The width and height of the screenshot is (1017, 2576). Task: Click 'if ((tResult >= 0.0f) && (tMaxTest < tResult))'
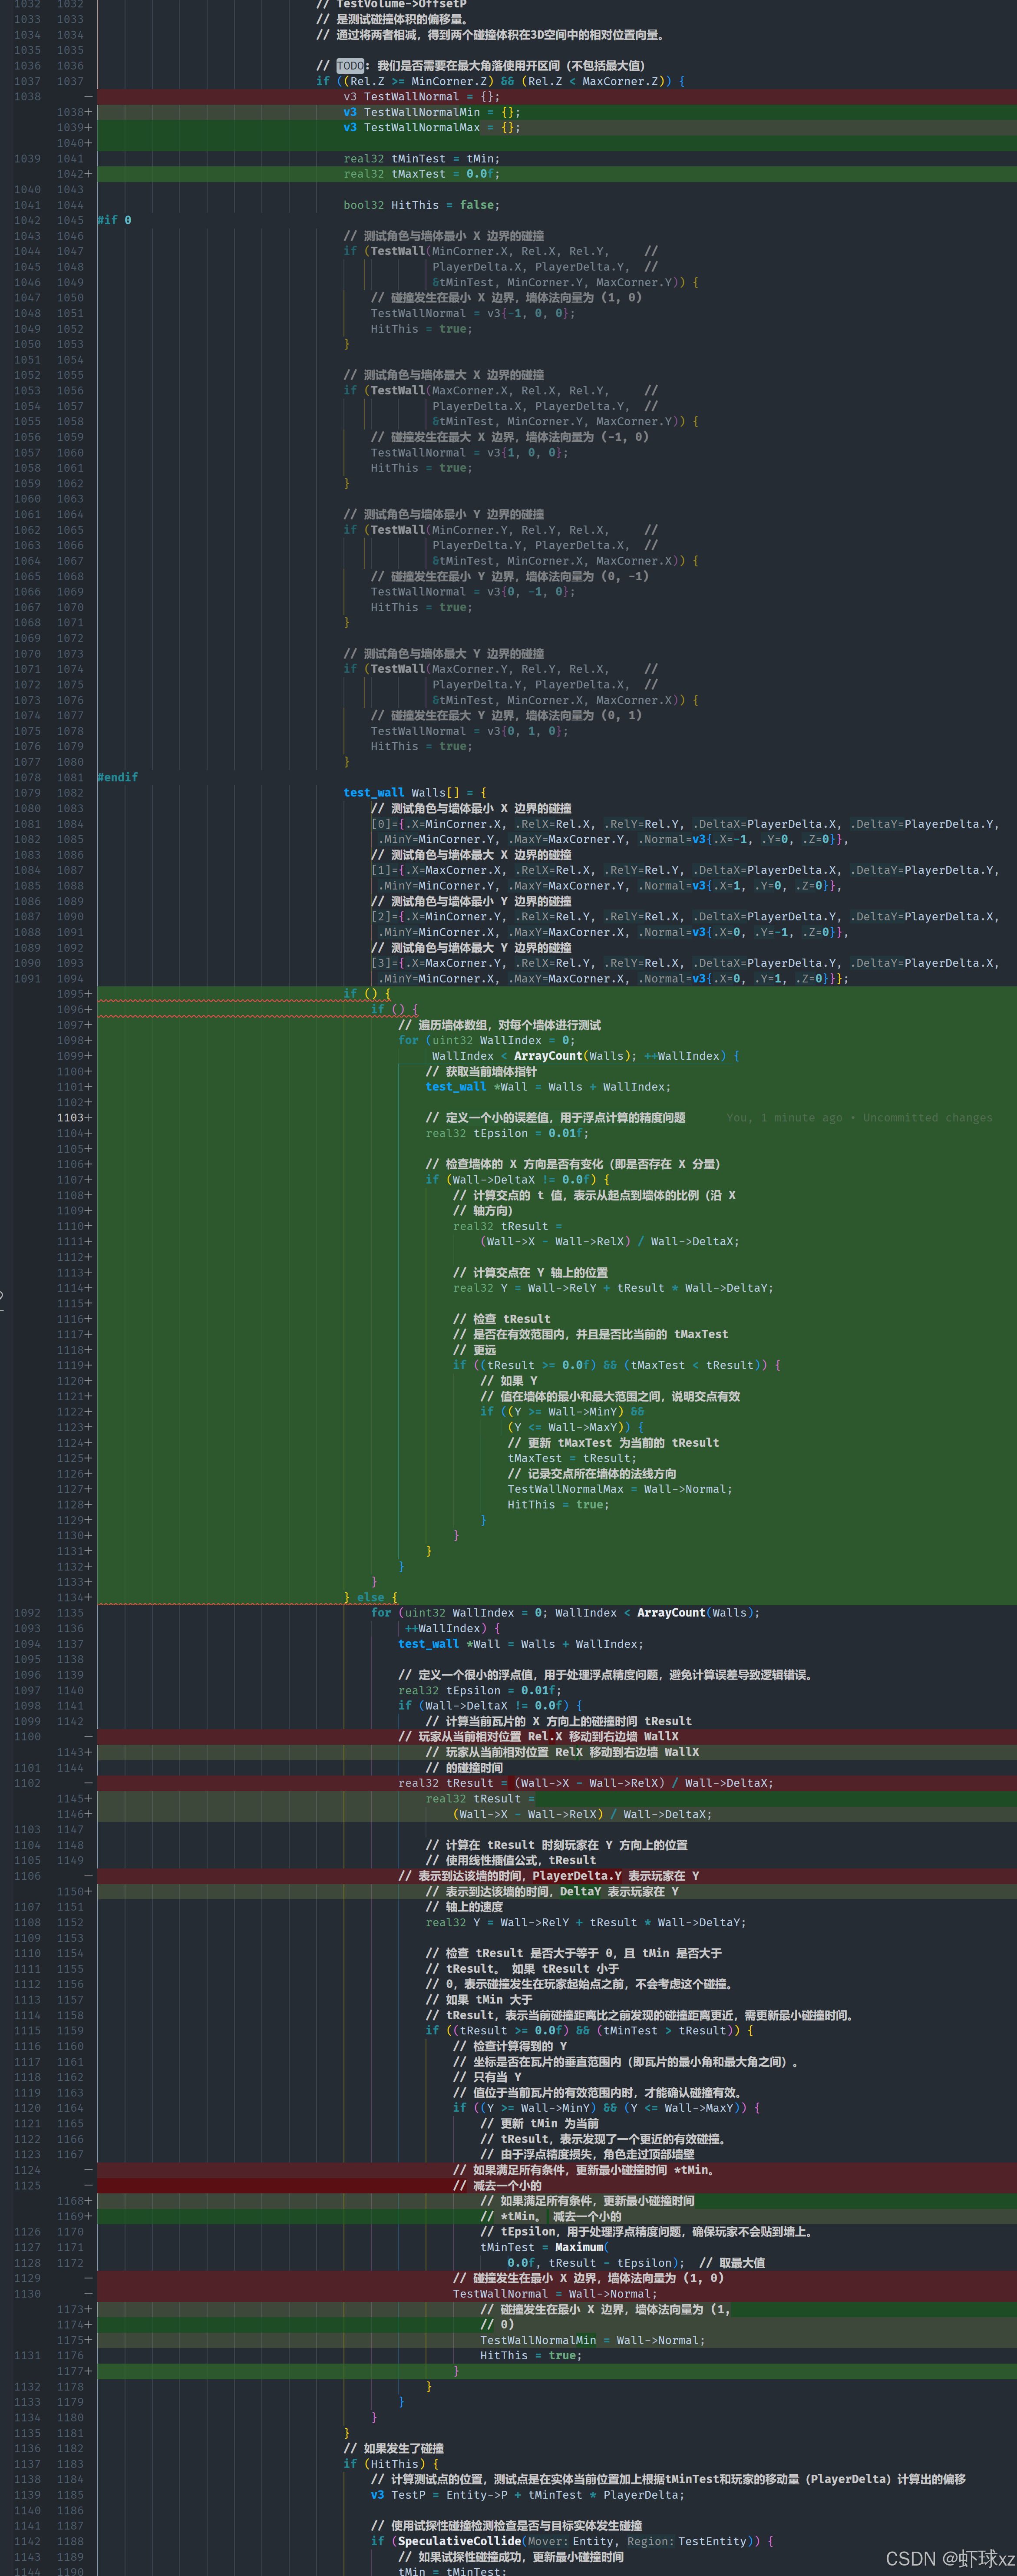point(616,1365)
